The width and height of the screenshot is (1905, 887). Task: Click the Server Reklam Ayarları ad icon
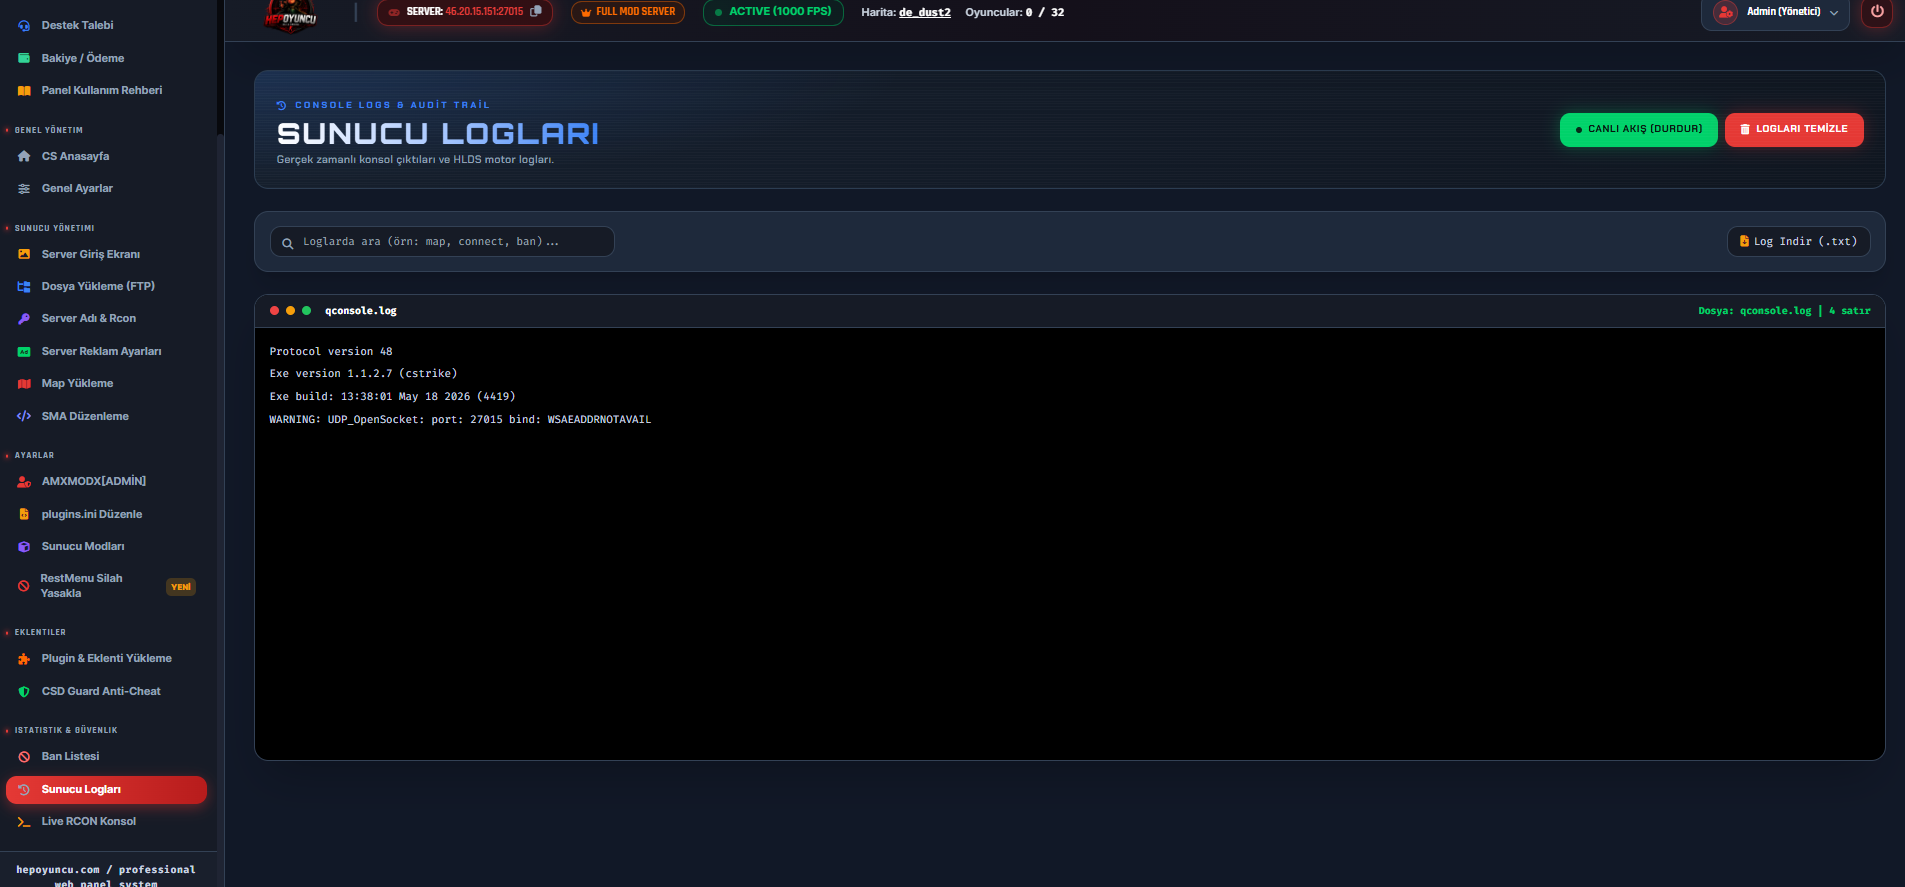pyautogui.click(x=24, y=352)
